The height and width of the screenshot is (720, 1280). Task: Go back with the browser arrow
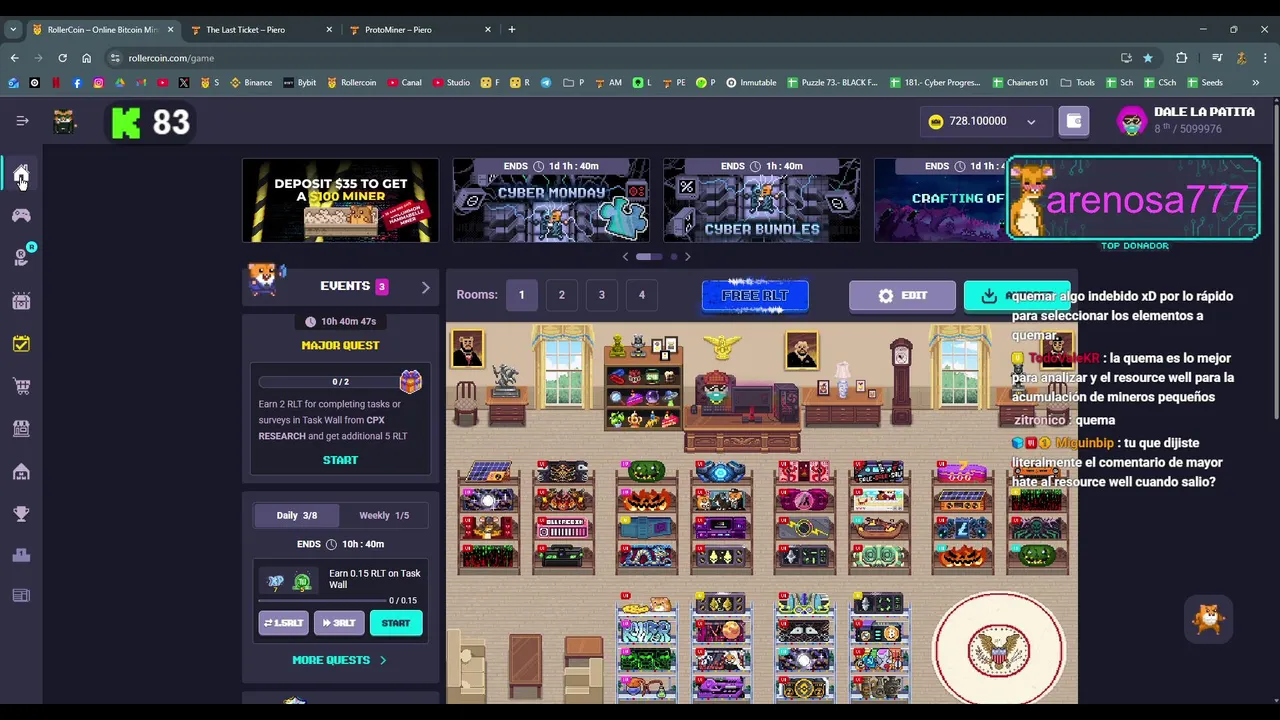pos(14,58)
